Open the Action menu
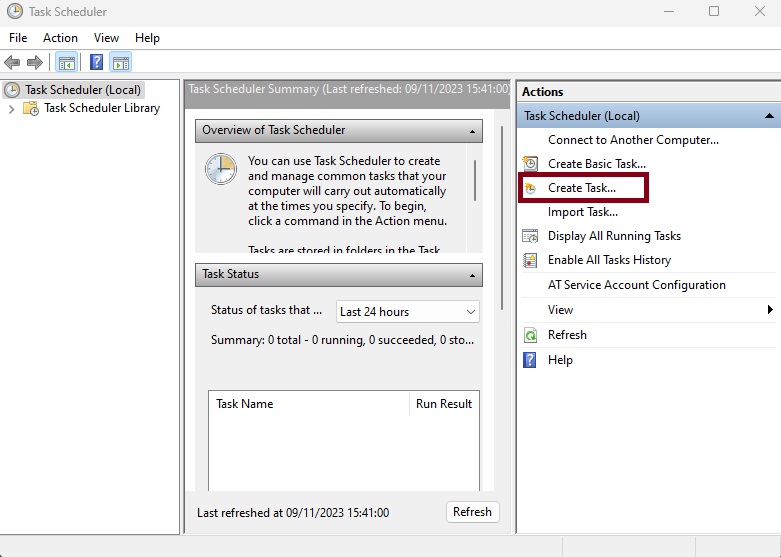 pyautogui.click(x=60, y=38)
